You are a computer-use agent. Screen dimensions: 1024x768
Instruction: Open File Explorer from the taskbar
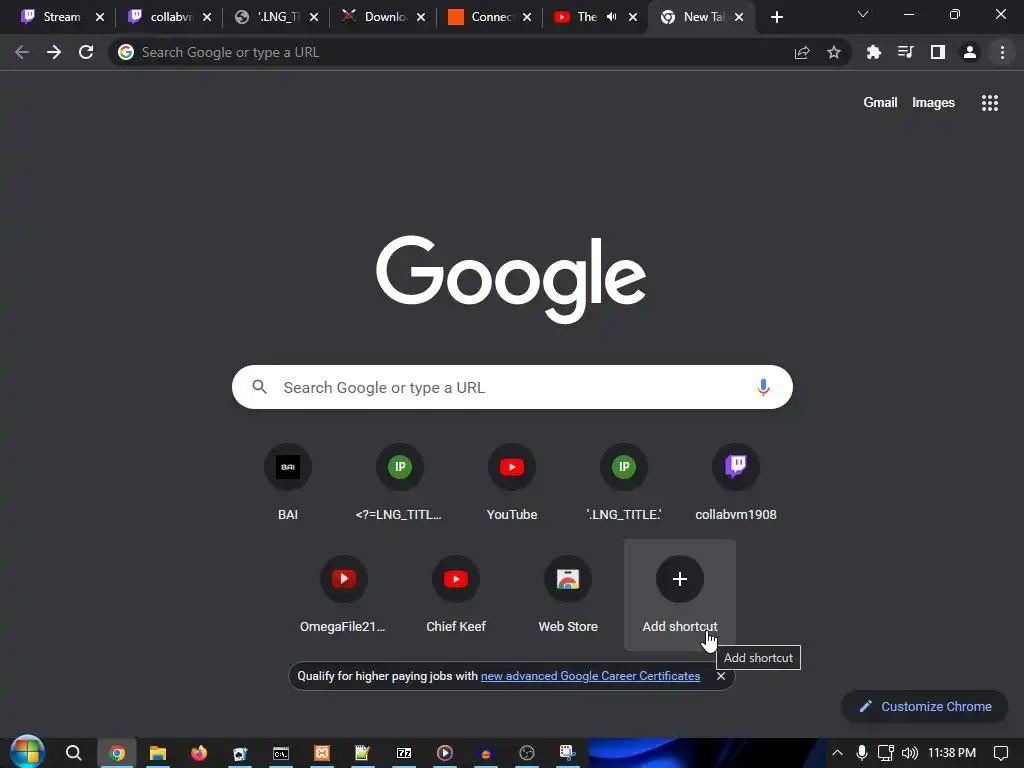click(157, 753)
